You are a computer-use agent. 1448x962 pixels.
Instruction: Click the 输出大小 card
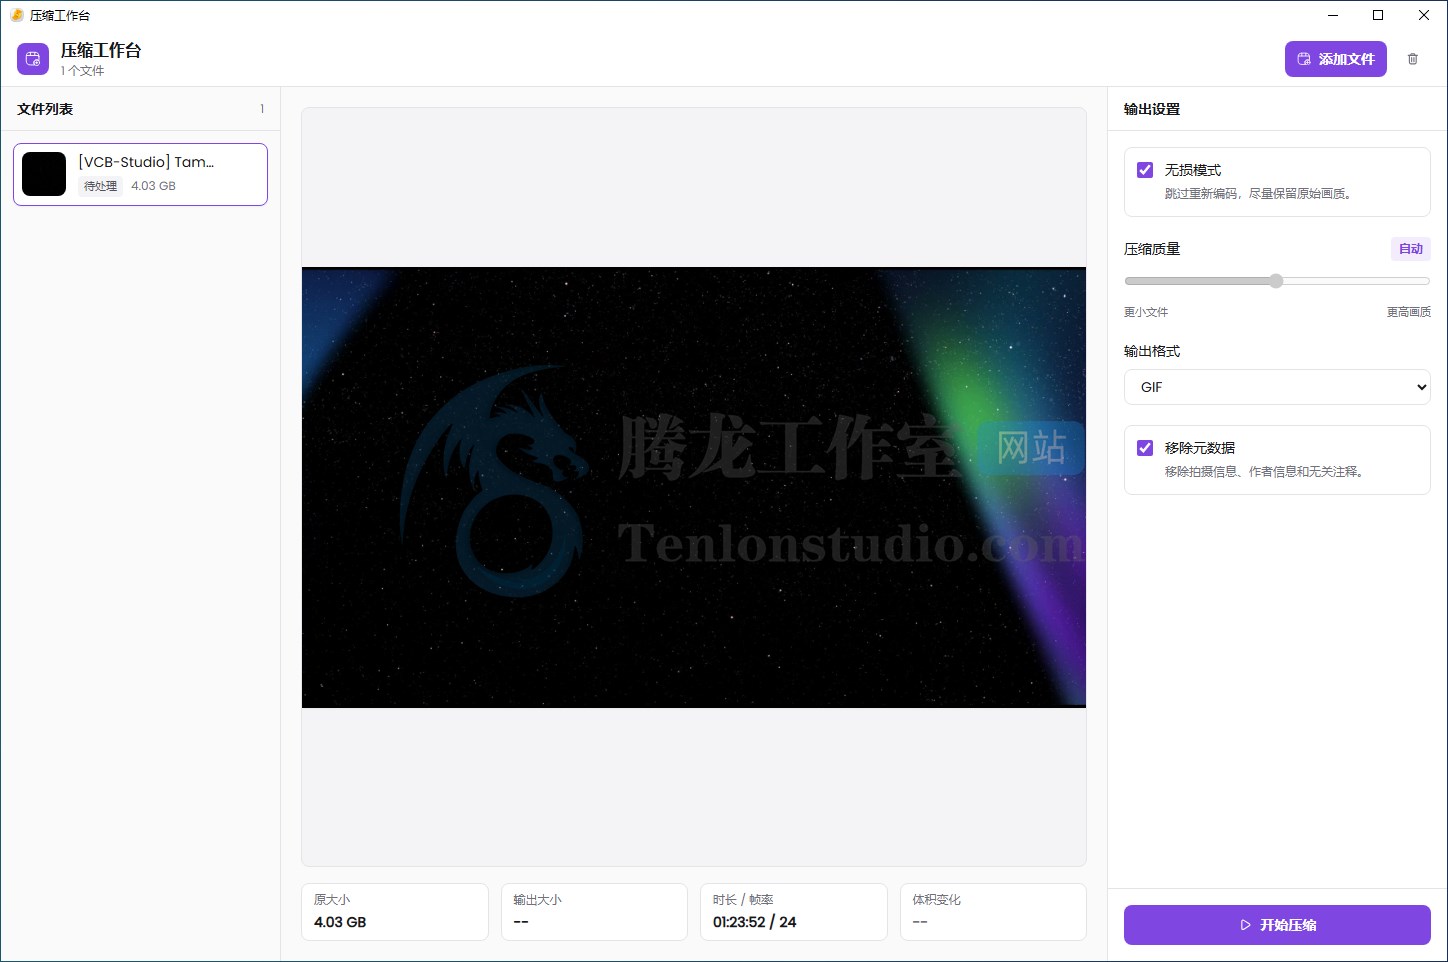click(594, 912)
